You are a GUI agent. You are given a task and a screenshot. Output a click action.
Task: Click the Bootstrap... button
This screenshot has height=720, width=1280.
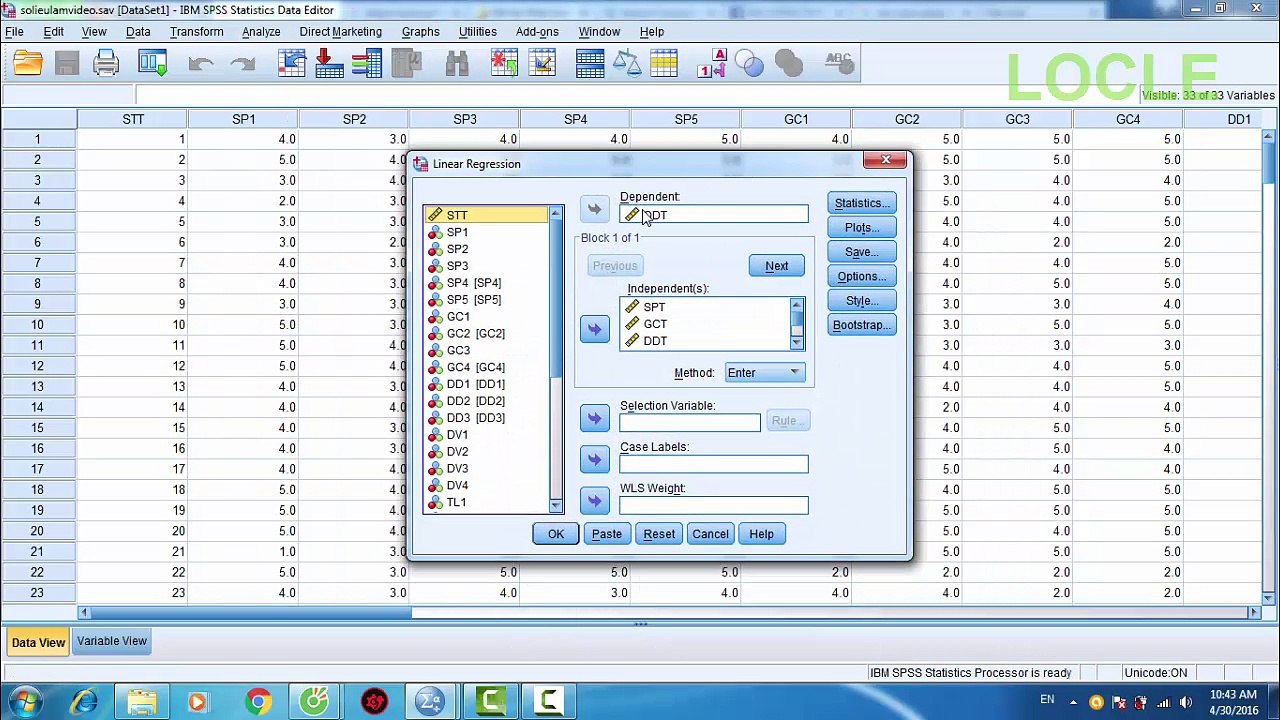[862, 325]
